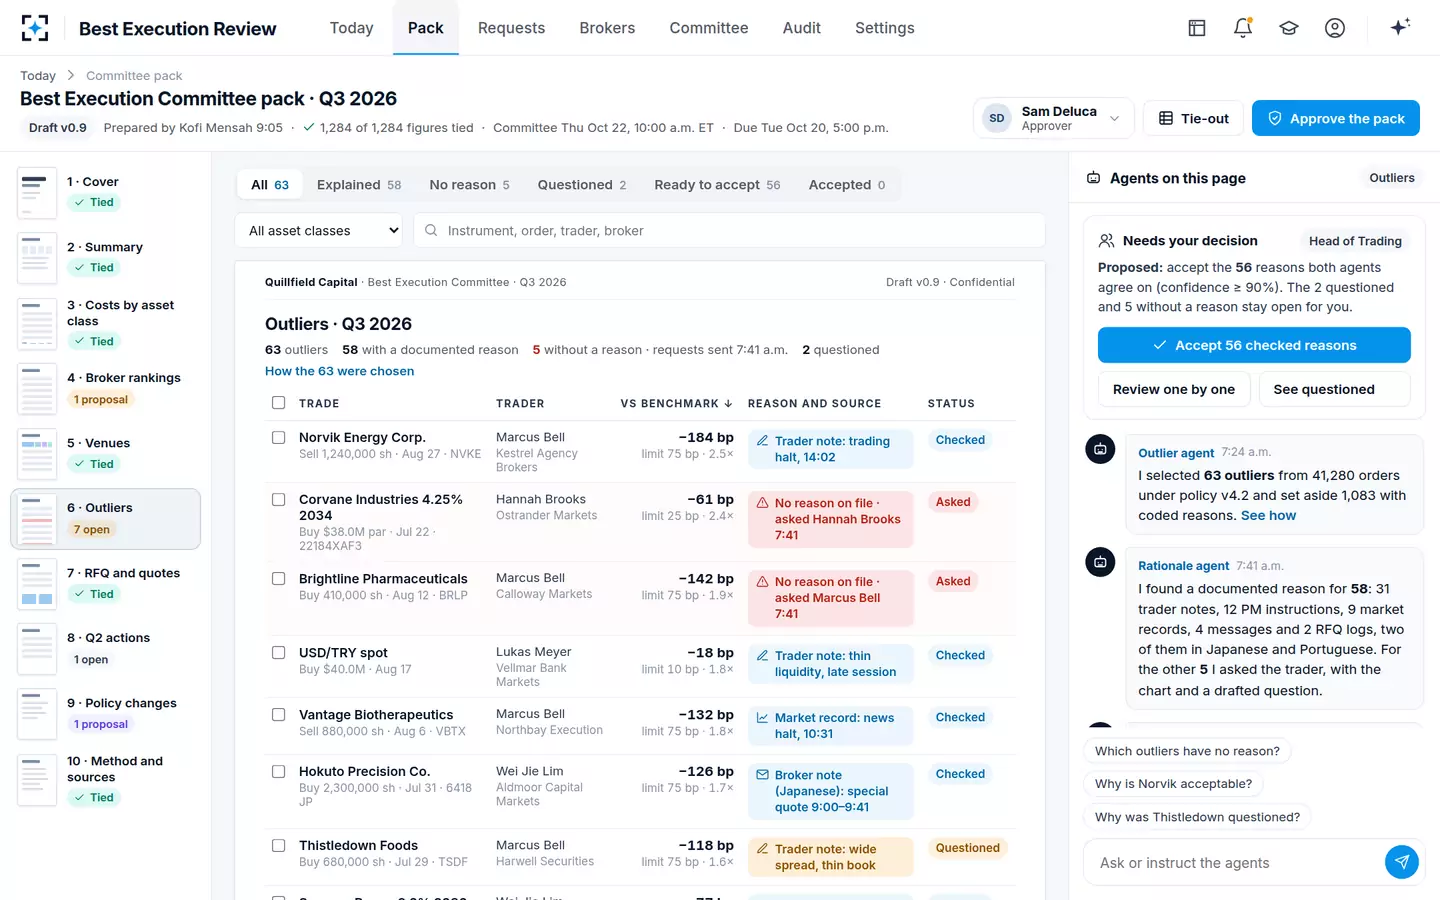
Task: Switch to the Audit tab
Action: pos(802,28)
